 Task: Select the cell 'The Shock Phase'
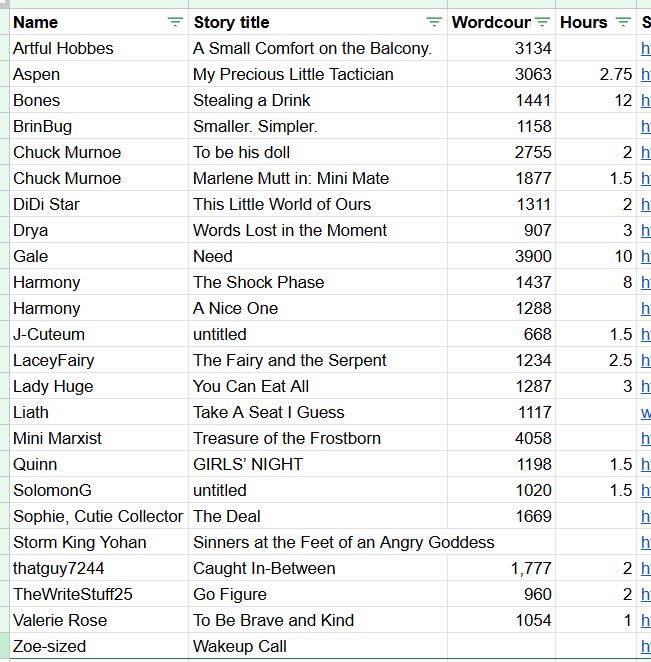pos(318,282)
